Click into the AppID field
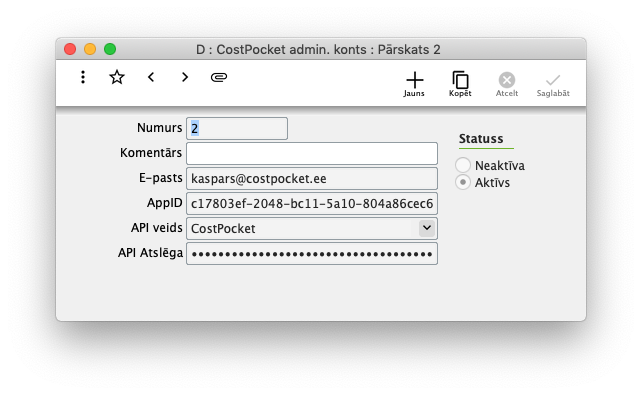The image size is (642, 395). click(312, 203)
